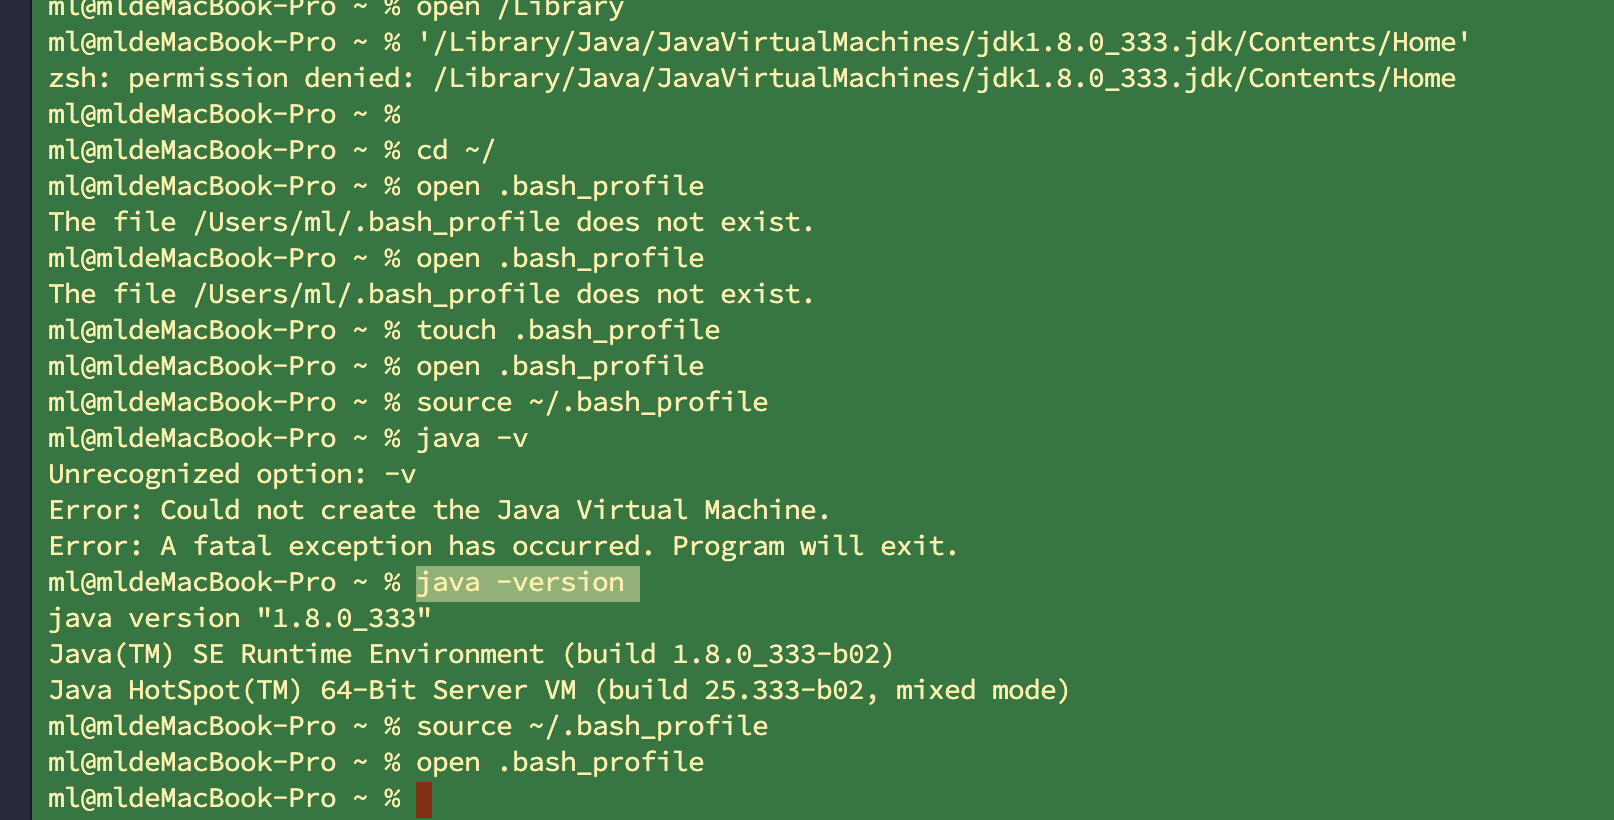Click the 'Unrecognized option: -v' error line

coord(232,474)
